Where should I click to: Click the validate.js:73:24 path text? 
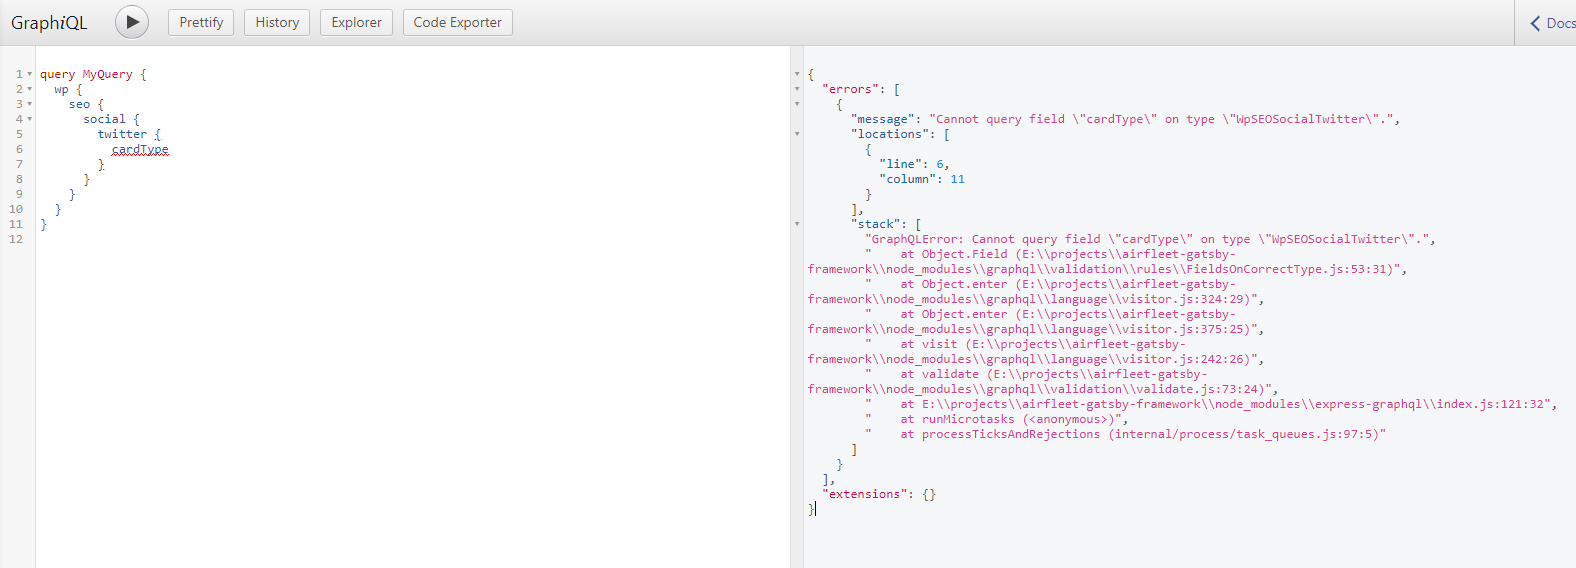tap(1042, 389)
